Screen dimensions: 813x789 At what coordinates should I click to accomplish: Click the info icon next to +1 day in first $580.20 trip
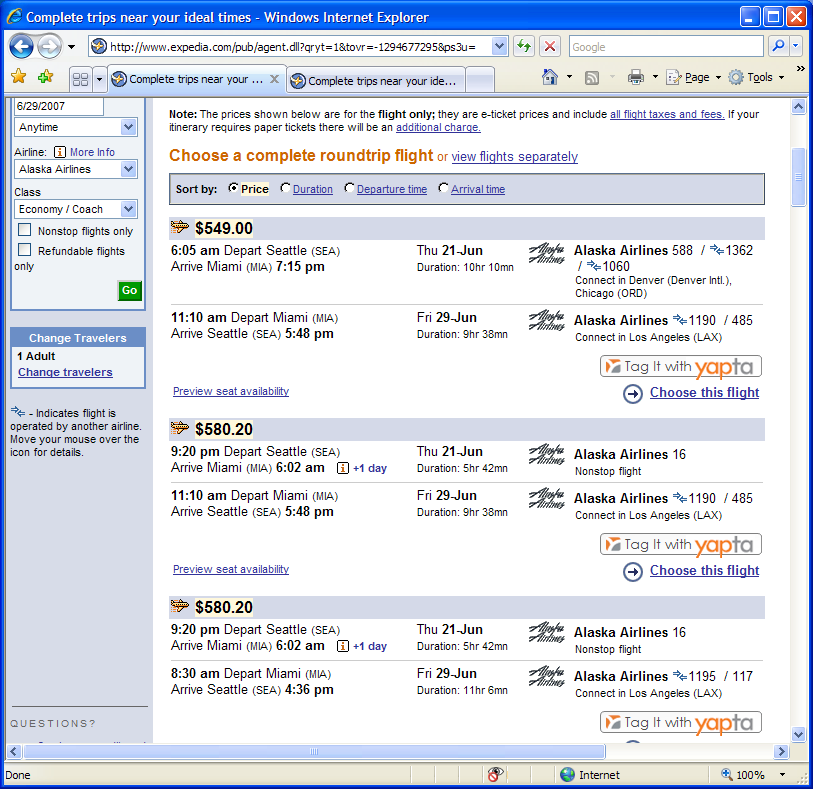click(x=343, y=468)
